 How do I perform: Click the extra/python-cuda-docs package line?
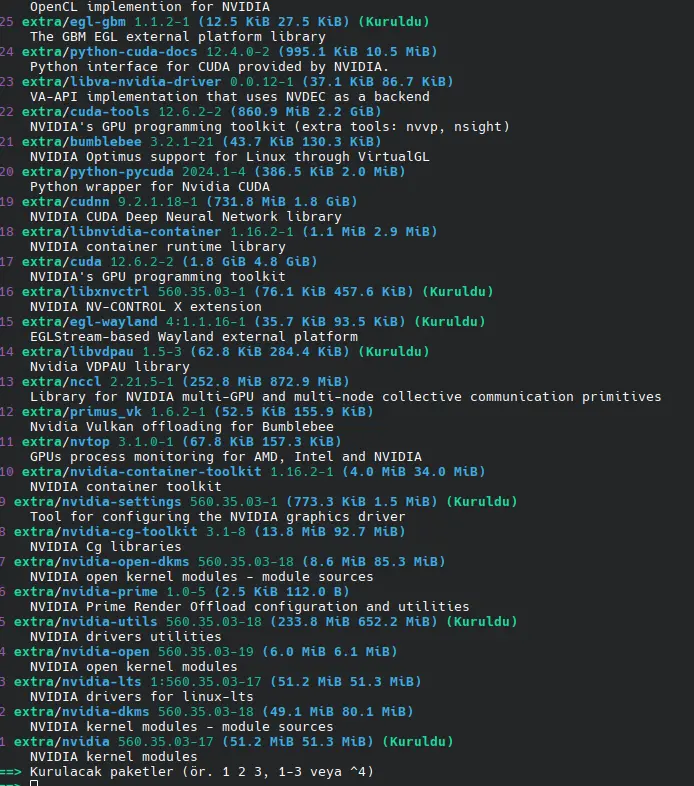[218, 52]
